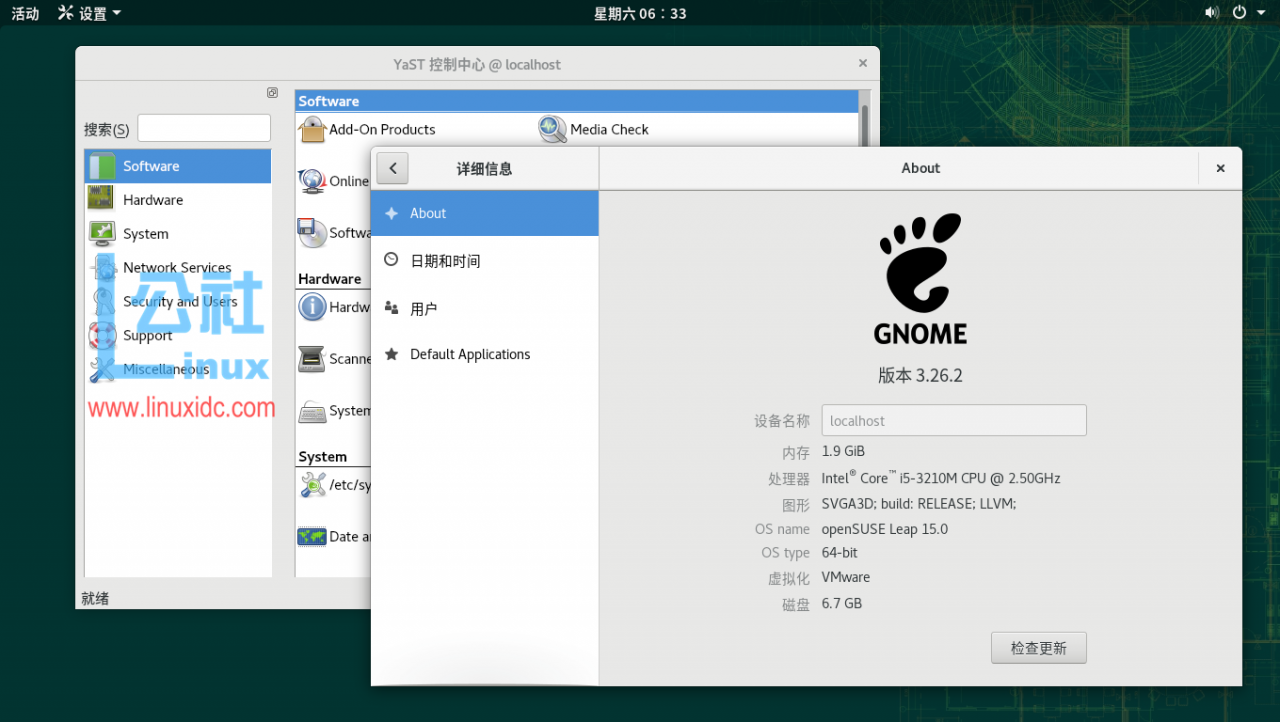1280x722 pixels.
Task: Click the 64-bit OS type value
Action: point(840,553)
